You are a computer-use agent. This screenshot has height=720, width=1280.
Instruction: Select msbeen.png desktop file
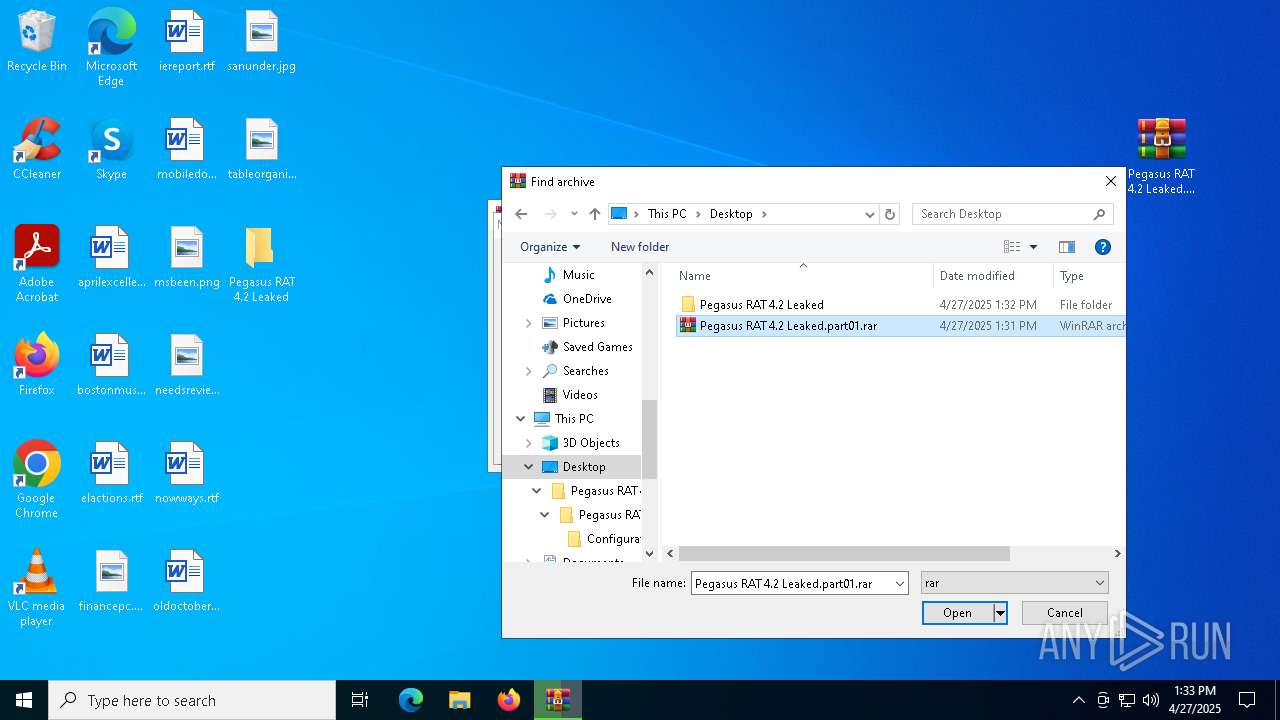point(186,258)
